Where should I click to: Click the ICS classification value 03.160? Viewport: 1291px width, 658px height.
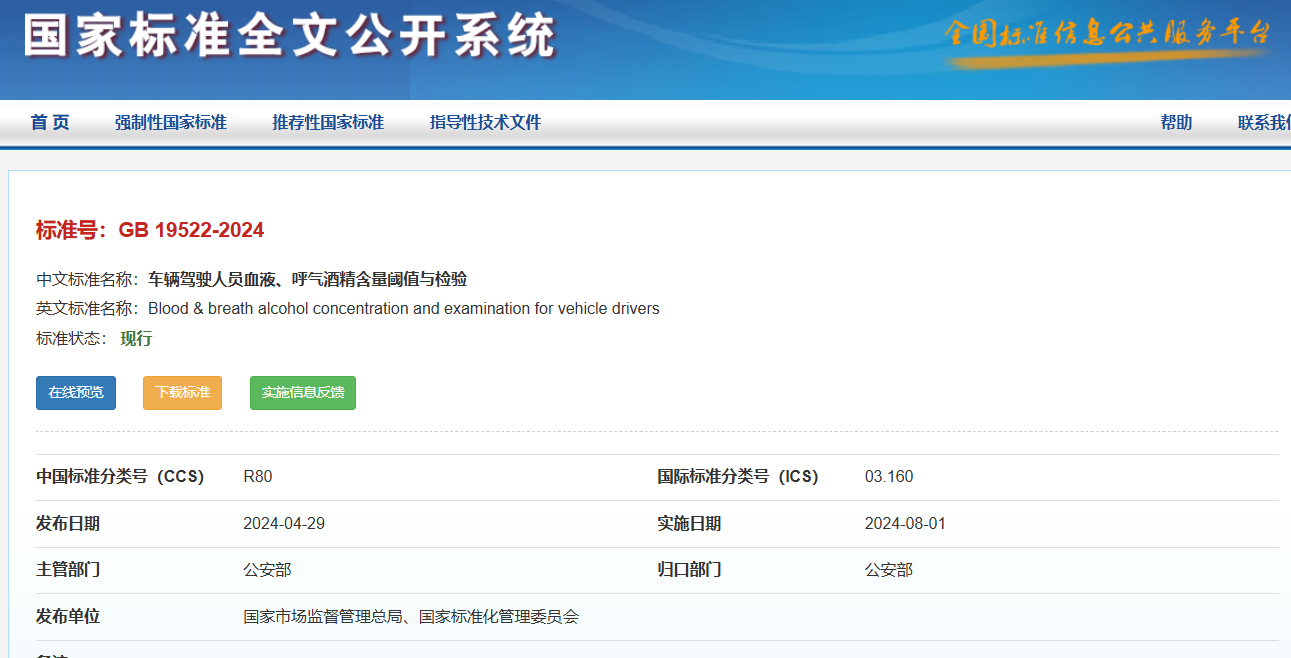coord(888,477)
